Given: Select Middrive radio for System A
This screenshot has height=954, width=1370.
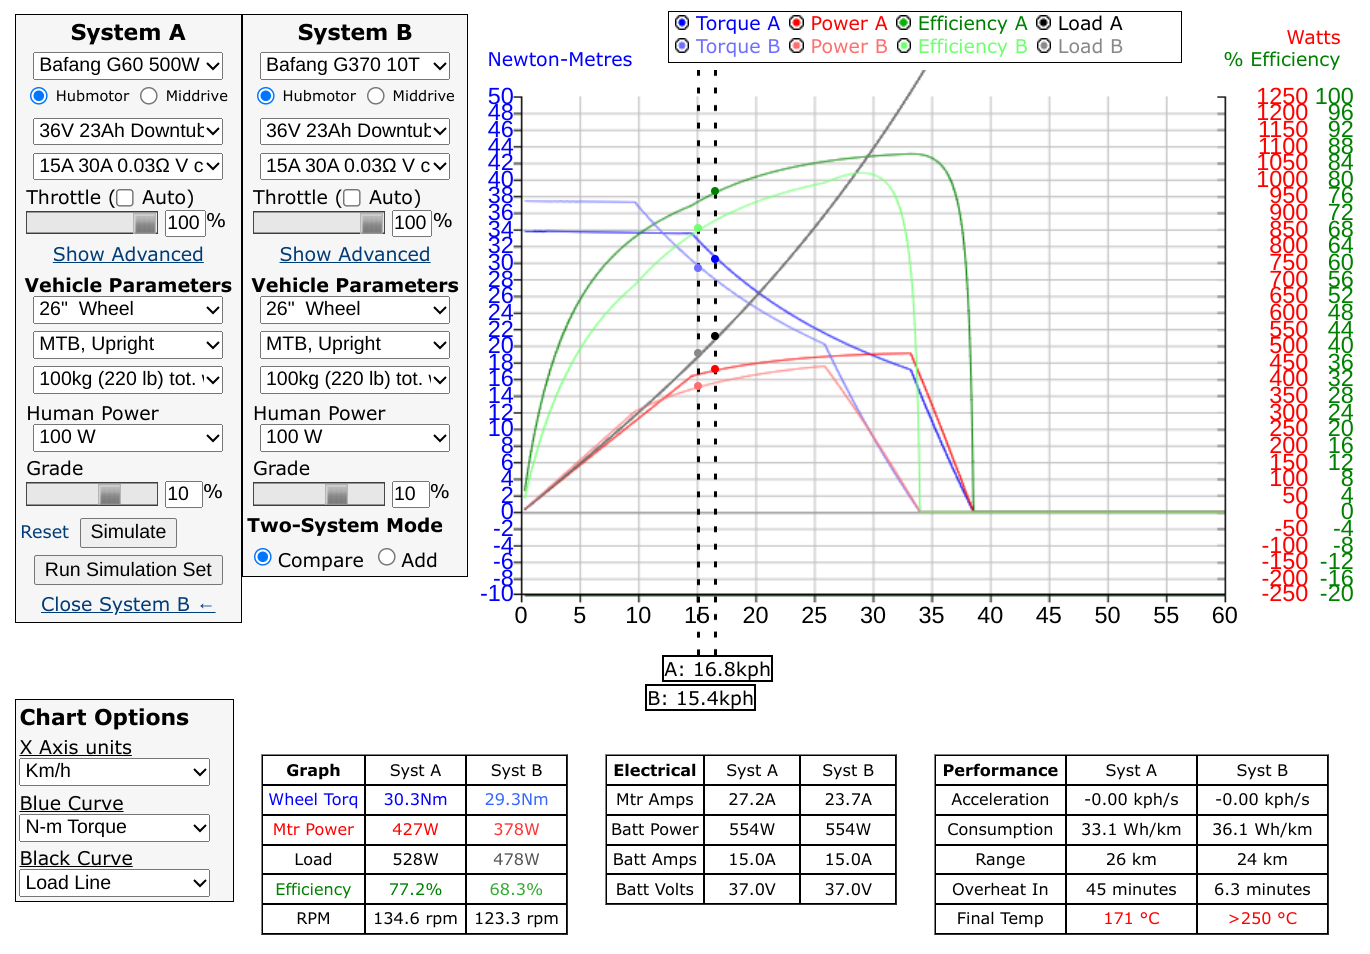Looking at the screenshot, I should click(x=149, y=96).
